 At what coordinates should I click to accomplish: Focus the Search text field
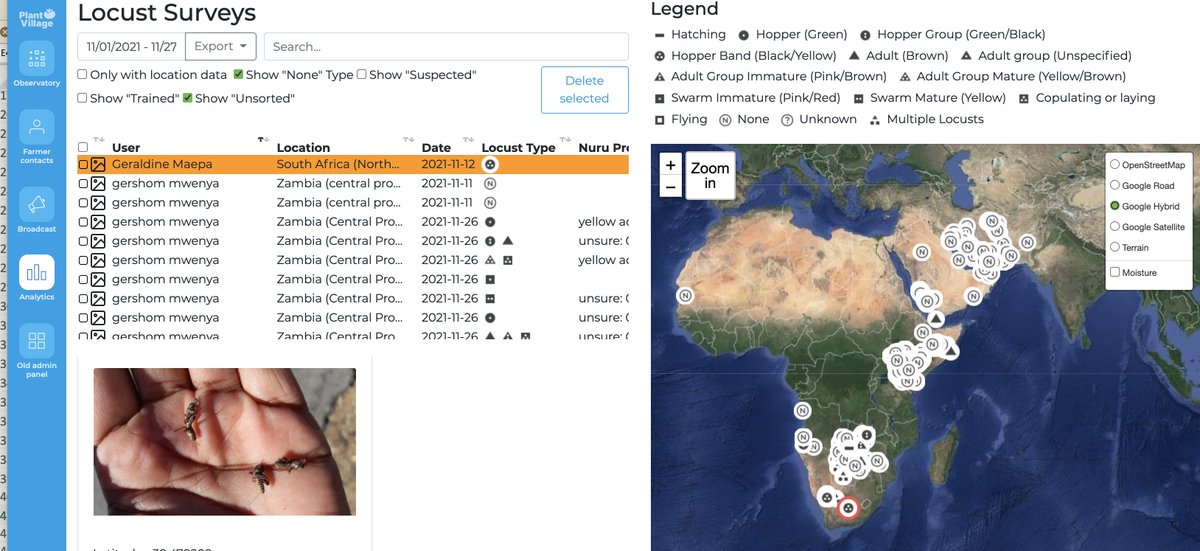446,46
